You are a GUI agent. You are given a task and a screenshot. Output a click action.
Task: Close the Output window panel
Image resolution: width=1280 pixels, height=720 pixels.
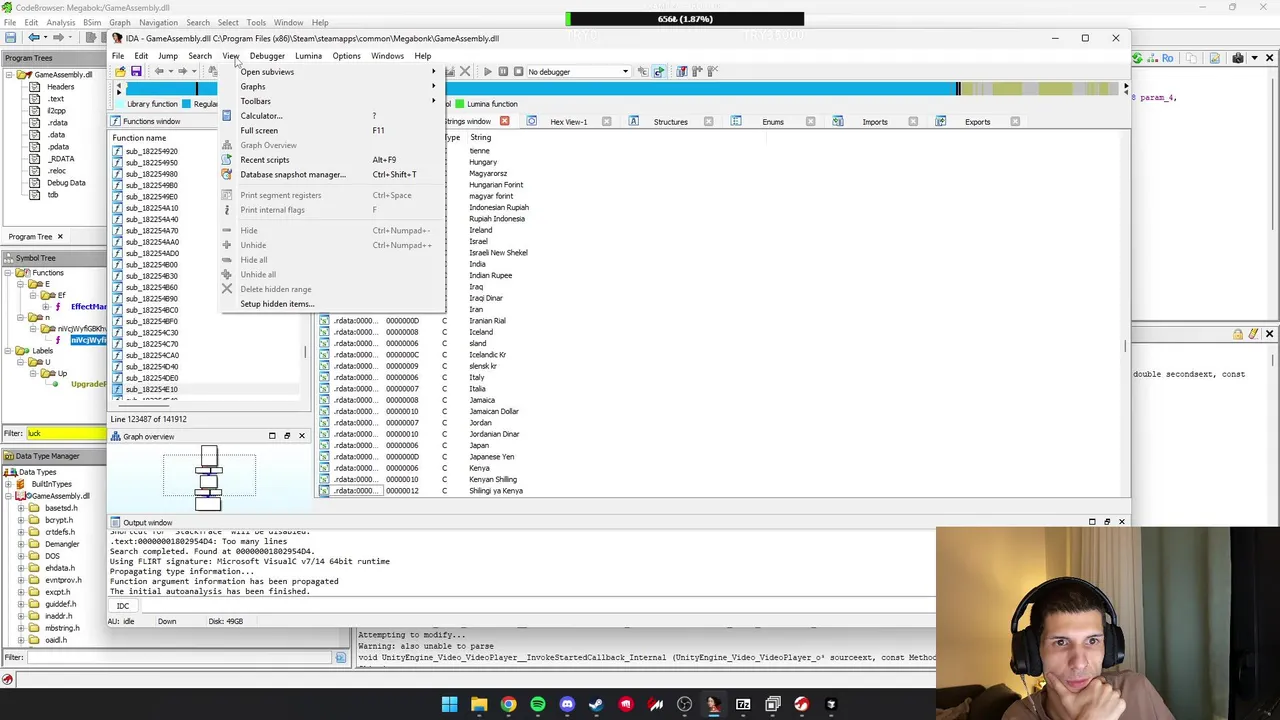(1121, 522)
